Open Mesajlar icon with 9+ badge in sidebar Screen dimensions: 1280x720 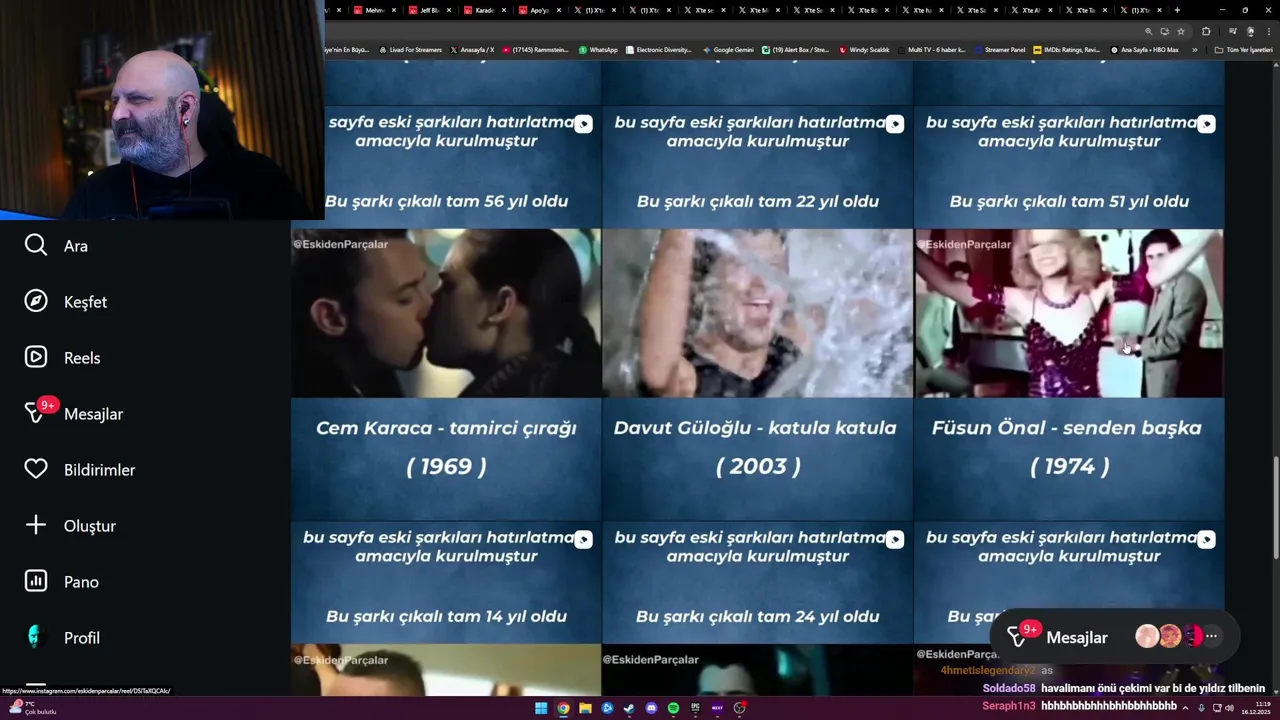point(38,412)
